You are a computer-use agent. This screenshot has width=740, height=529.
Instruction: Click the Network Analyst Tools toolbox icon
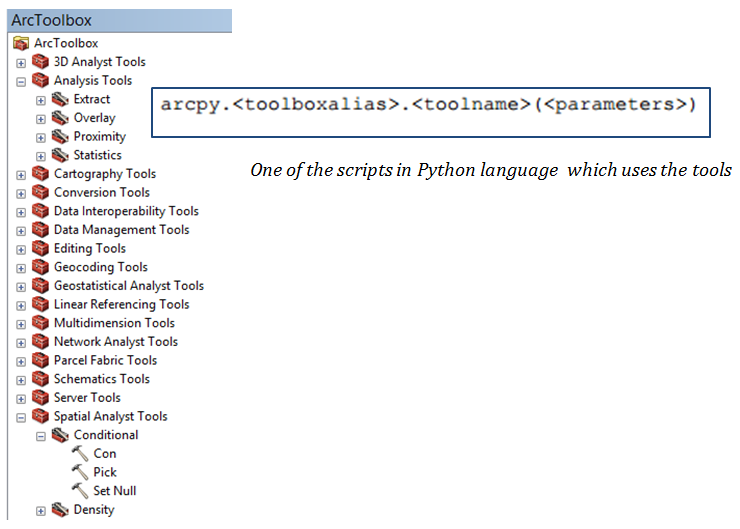coord(40,342)
